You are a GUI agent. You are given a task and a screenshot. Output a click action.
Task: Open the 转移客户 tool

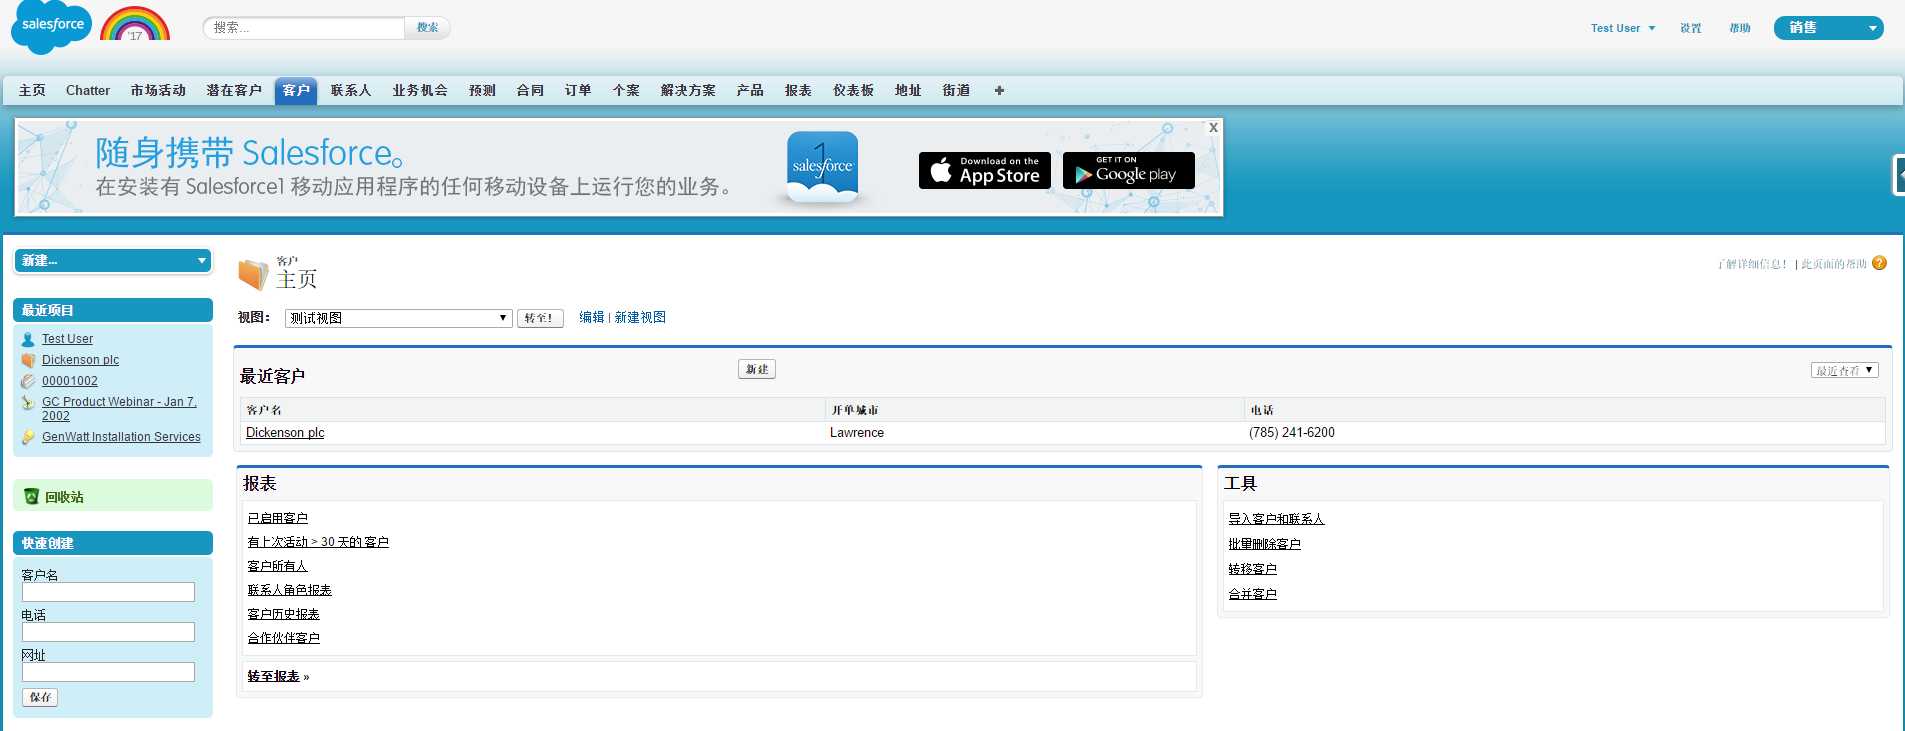(x=1252, y=569)
